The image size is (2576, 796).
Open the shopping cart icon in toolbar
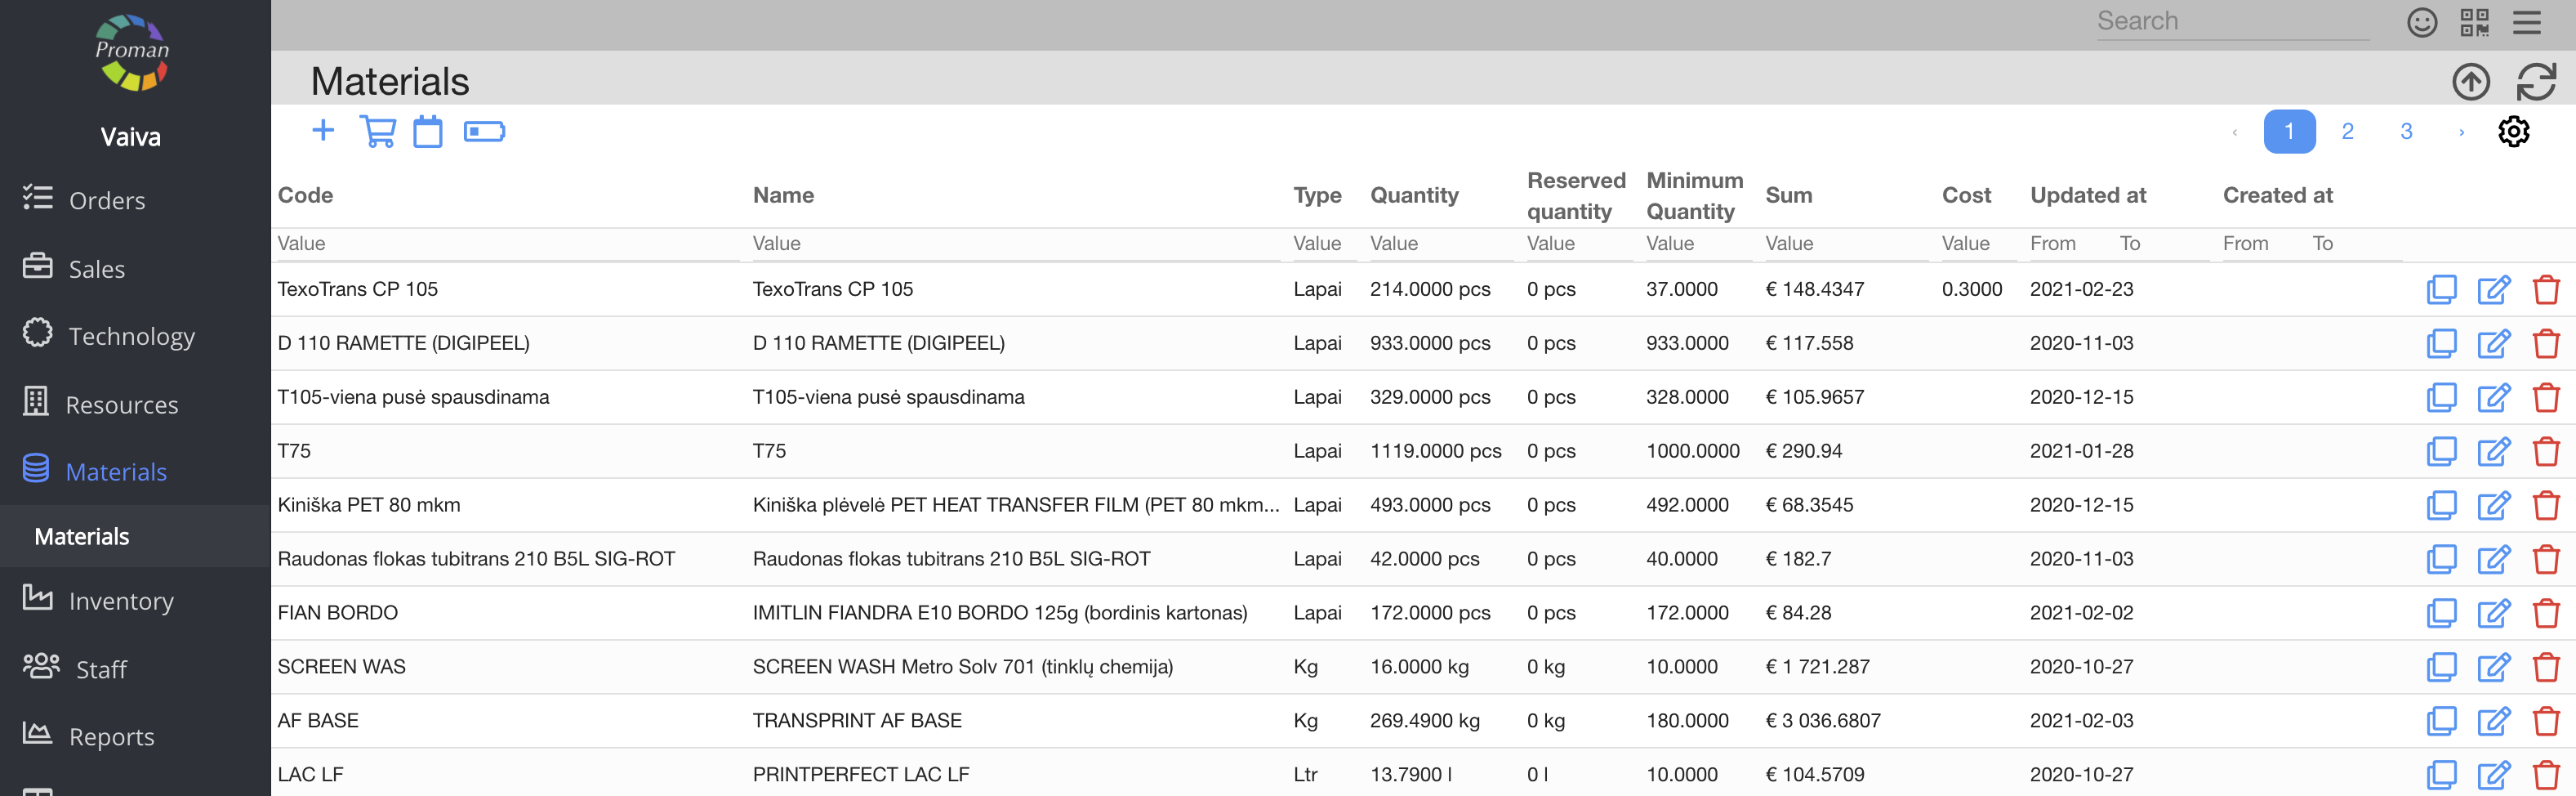[x=377, y=132]
